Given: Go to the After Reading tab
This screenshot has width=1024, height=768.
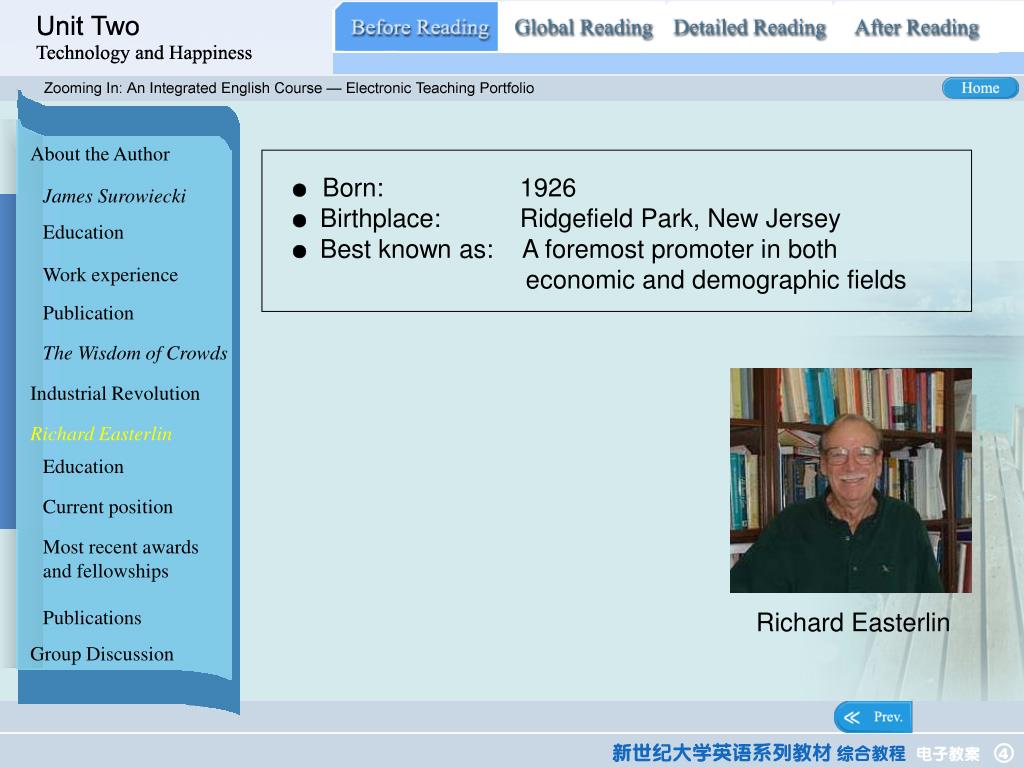Looking at the screenshot, I should coord(917,28).
